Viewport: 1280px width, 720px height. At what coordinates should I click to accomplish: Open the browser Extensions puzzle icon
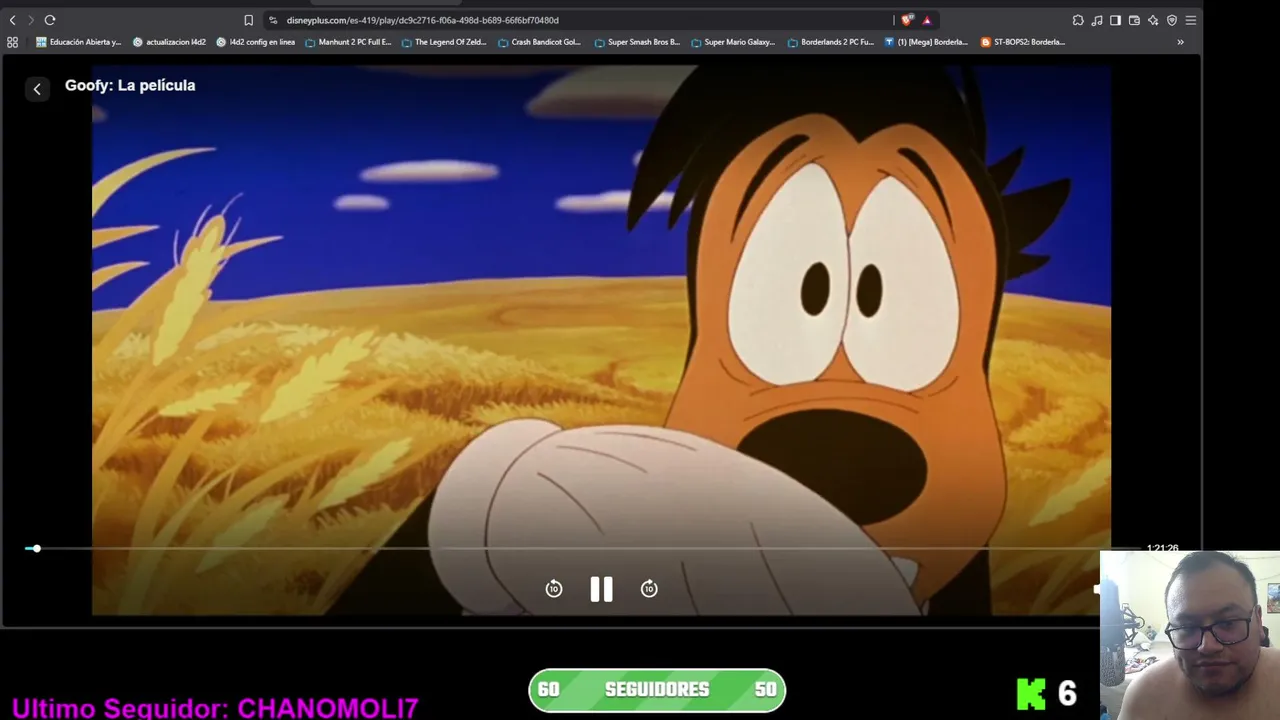[x=1078, y=20]
